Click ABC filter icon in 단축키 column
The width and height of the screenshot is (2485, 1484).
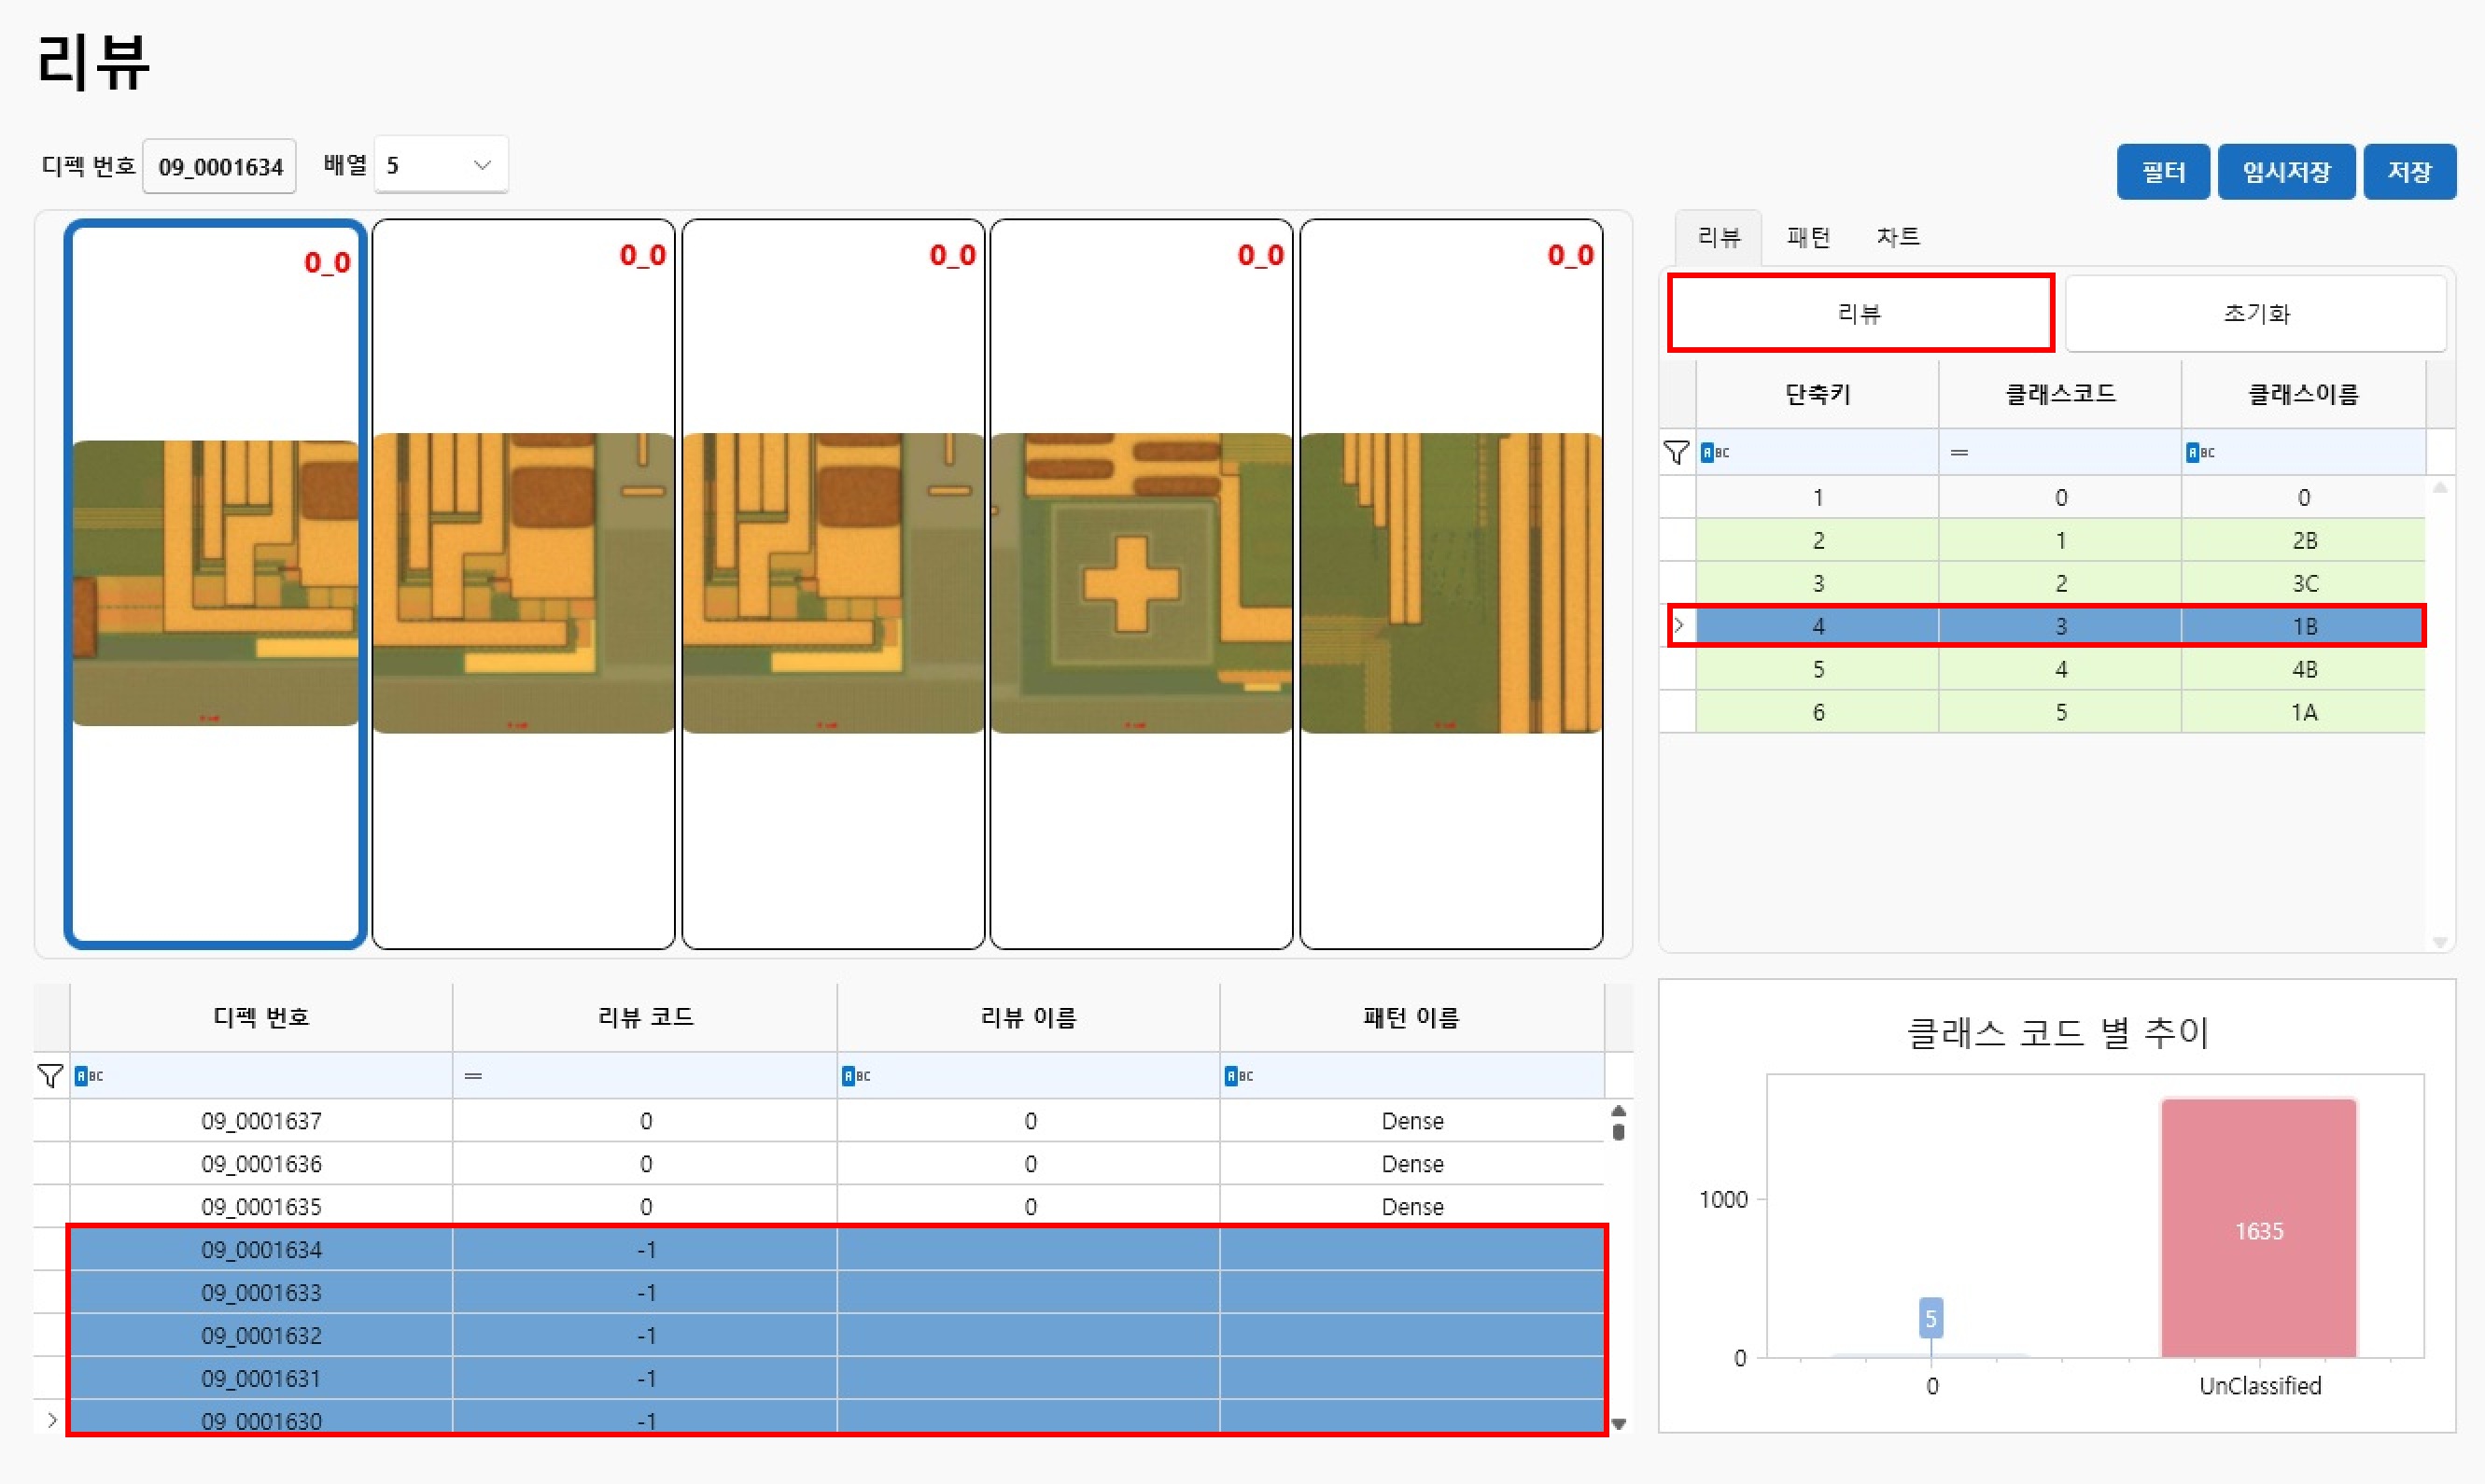pyautogui.click(x=1715, y=453)
